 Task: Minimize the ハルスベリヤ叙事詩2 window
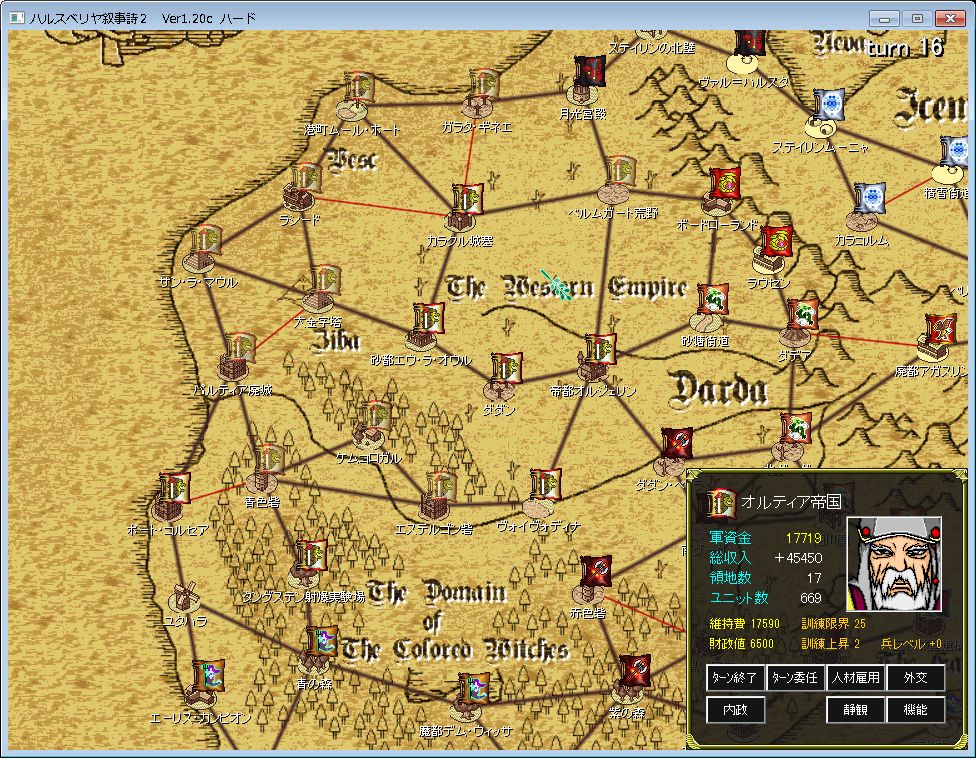tap(884, 19)
